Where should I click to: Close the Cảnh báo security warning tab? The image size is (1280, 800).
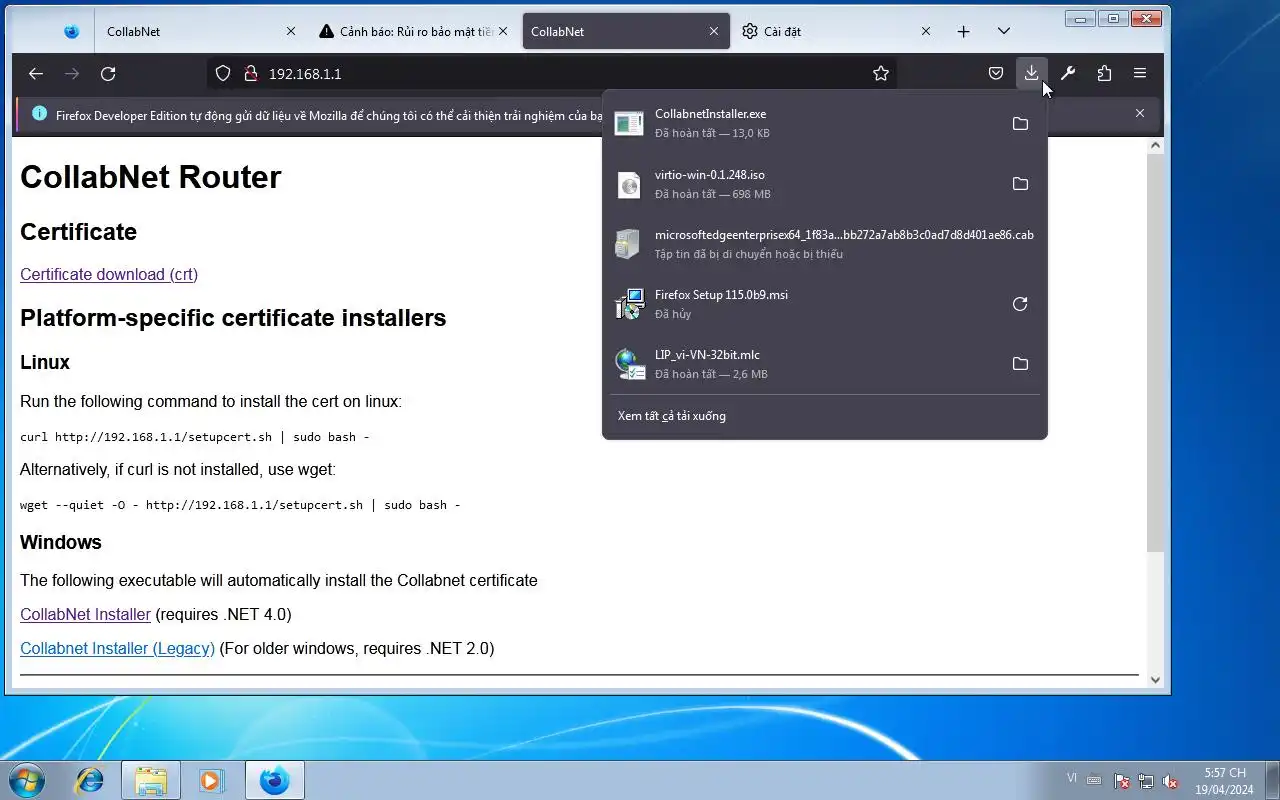[x=503, y=31]
